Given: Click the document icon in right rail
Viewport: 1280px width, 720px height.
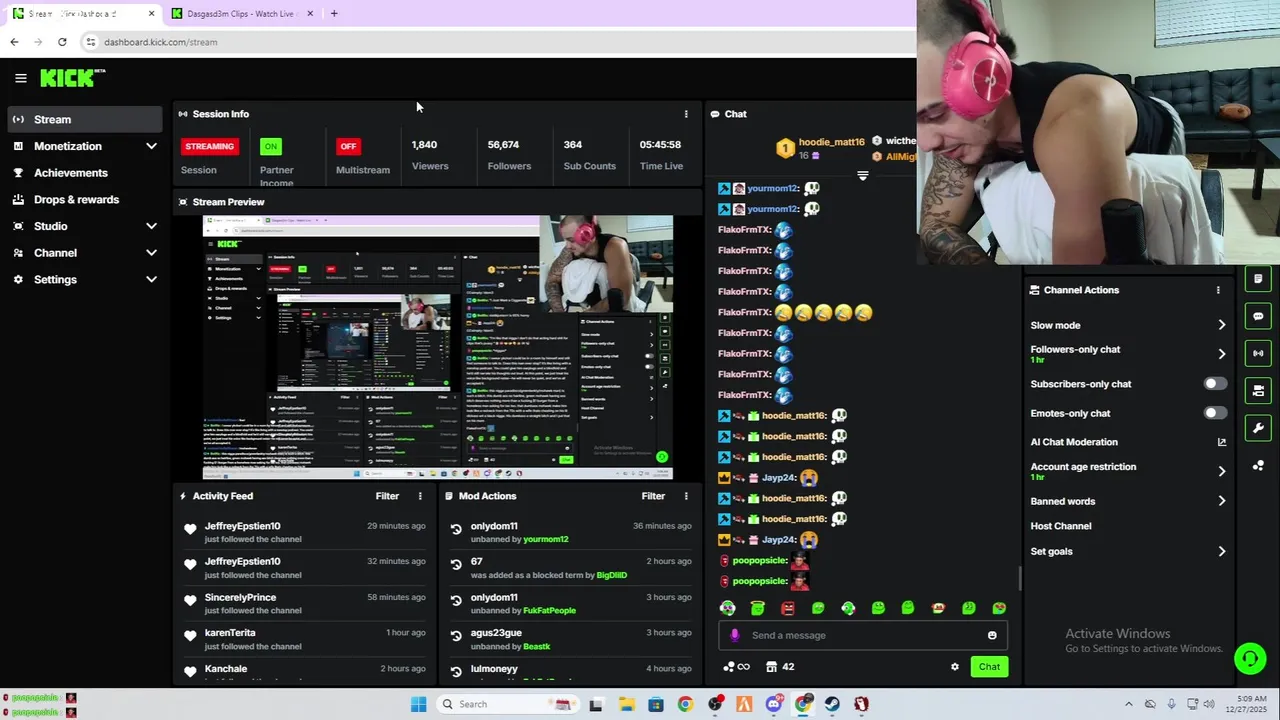Looking at the screenshot, I should tap(1258, 279).
